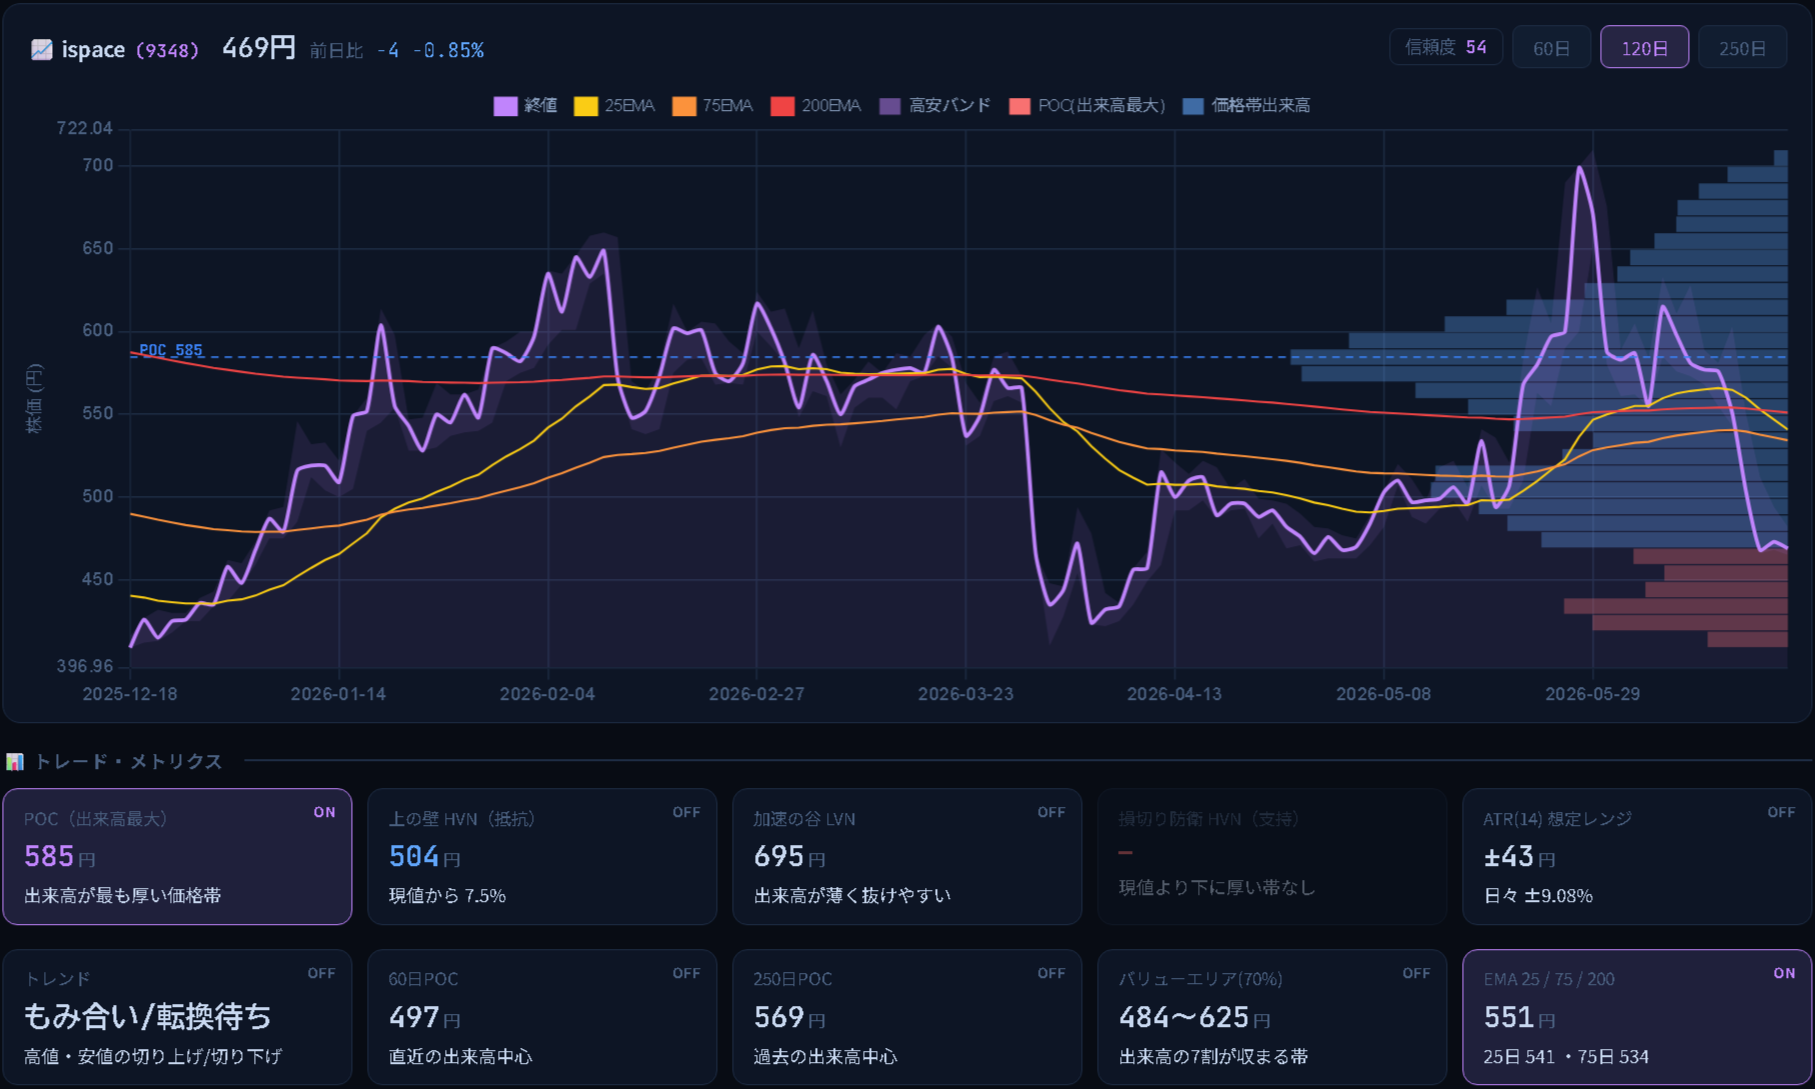Viewport: 1815px width, 1089px height.
Task: Click the 700 price axis label
Action: (x=98, y=165)
